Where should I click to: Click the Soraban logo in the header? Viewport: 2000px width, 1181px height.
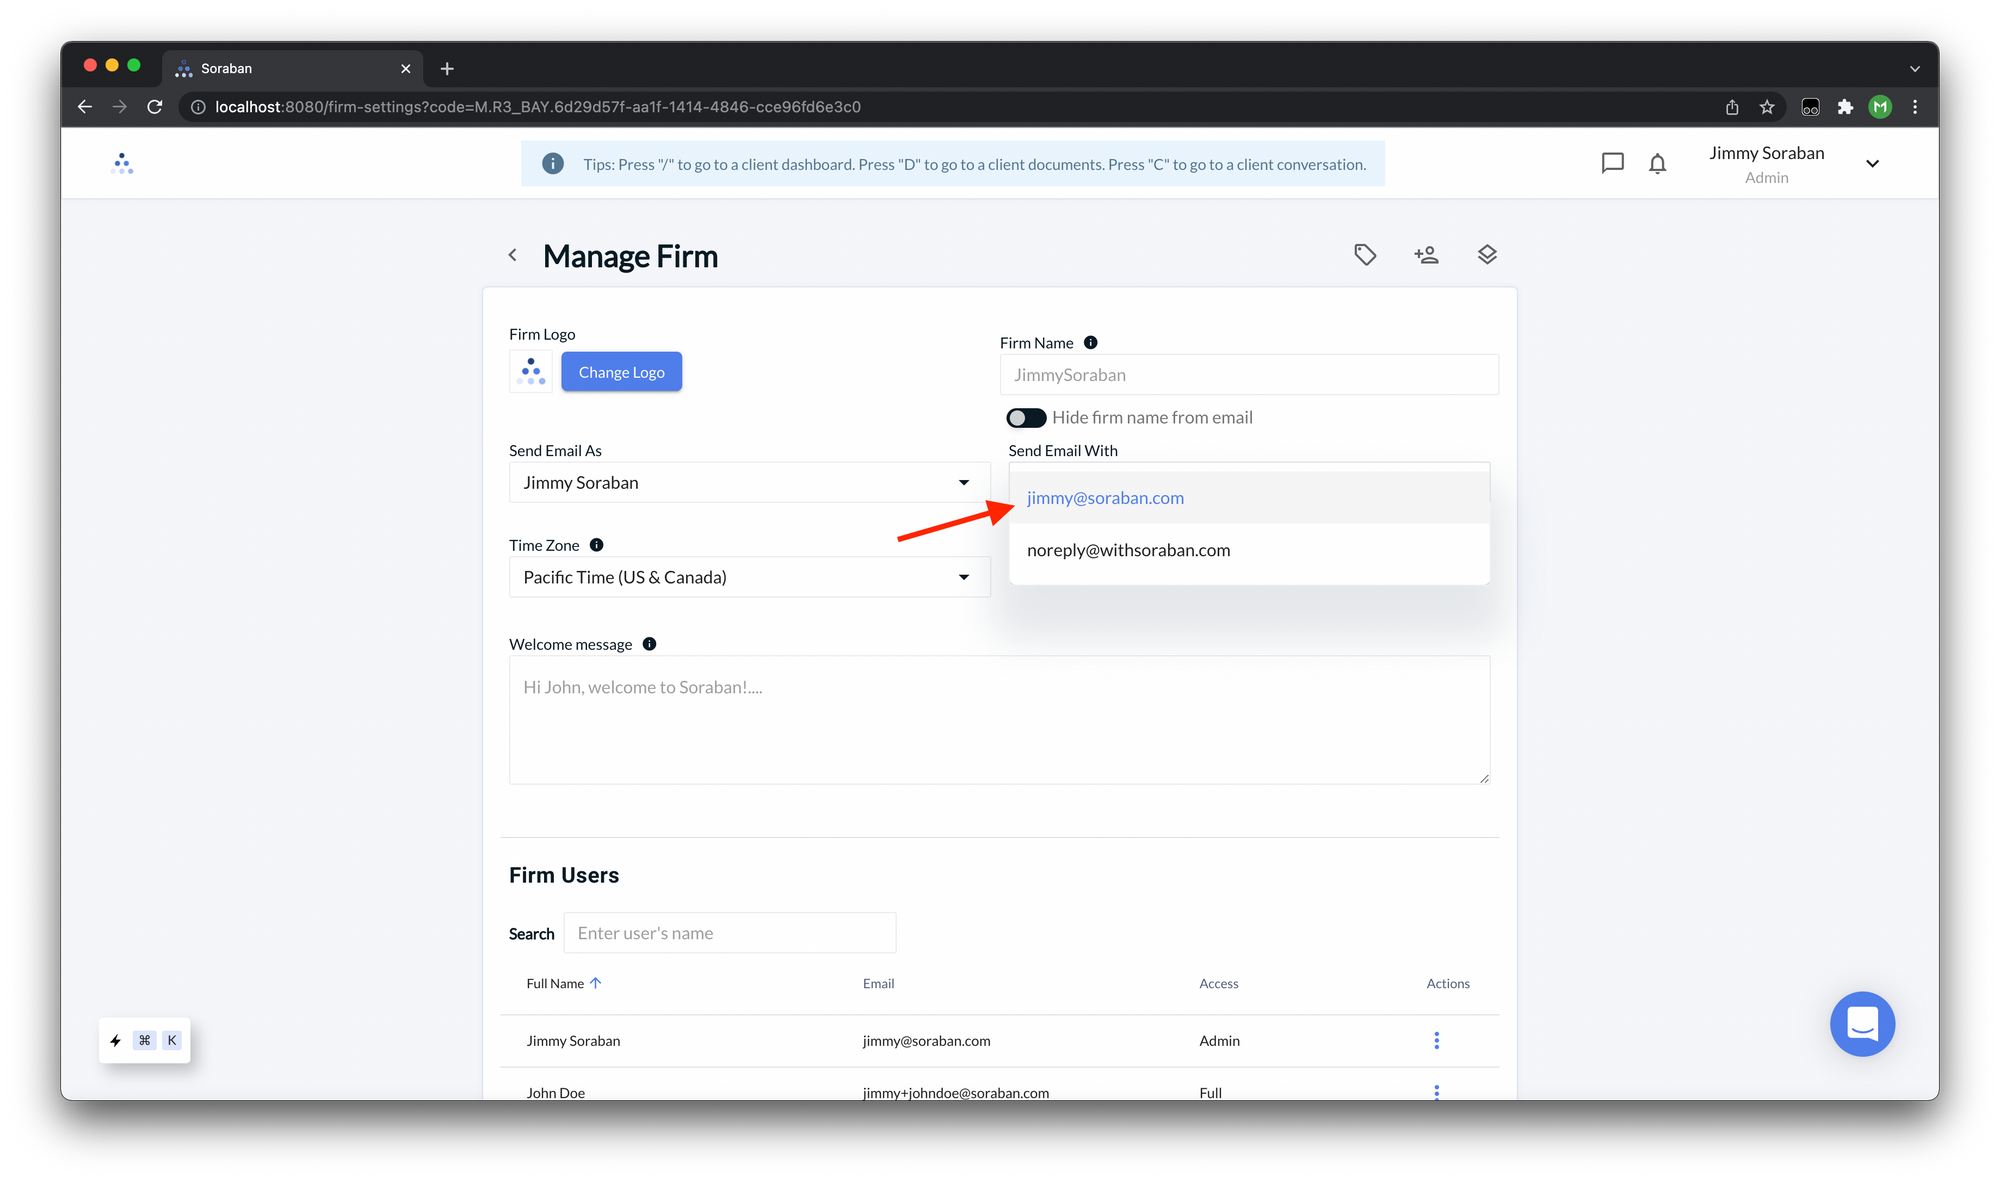(x=122, y=164)
